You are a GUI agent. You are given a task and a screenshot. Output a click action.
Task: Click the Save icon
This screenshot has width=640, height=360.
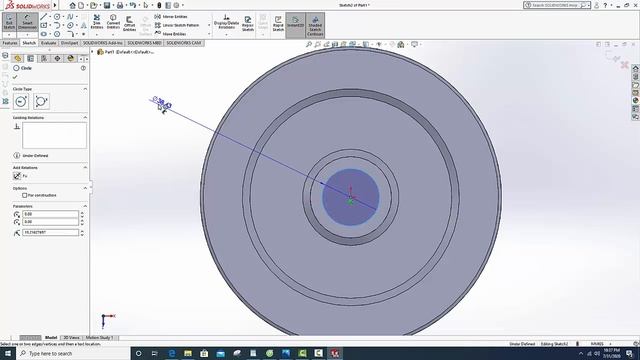[107, 5]
